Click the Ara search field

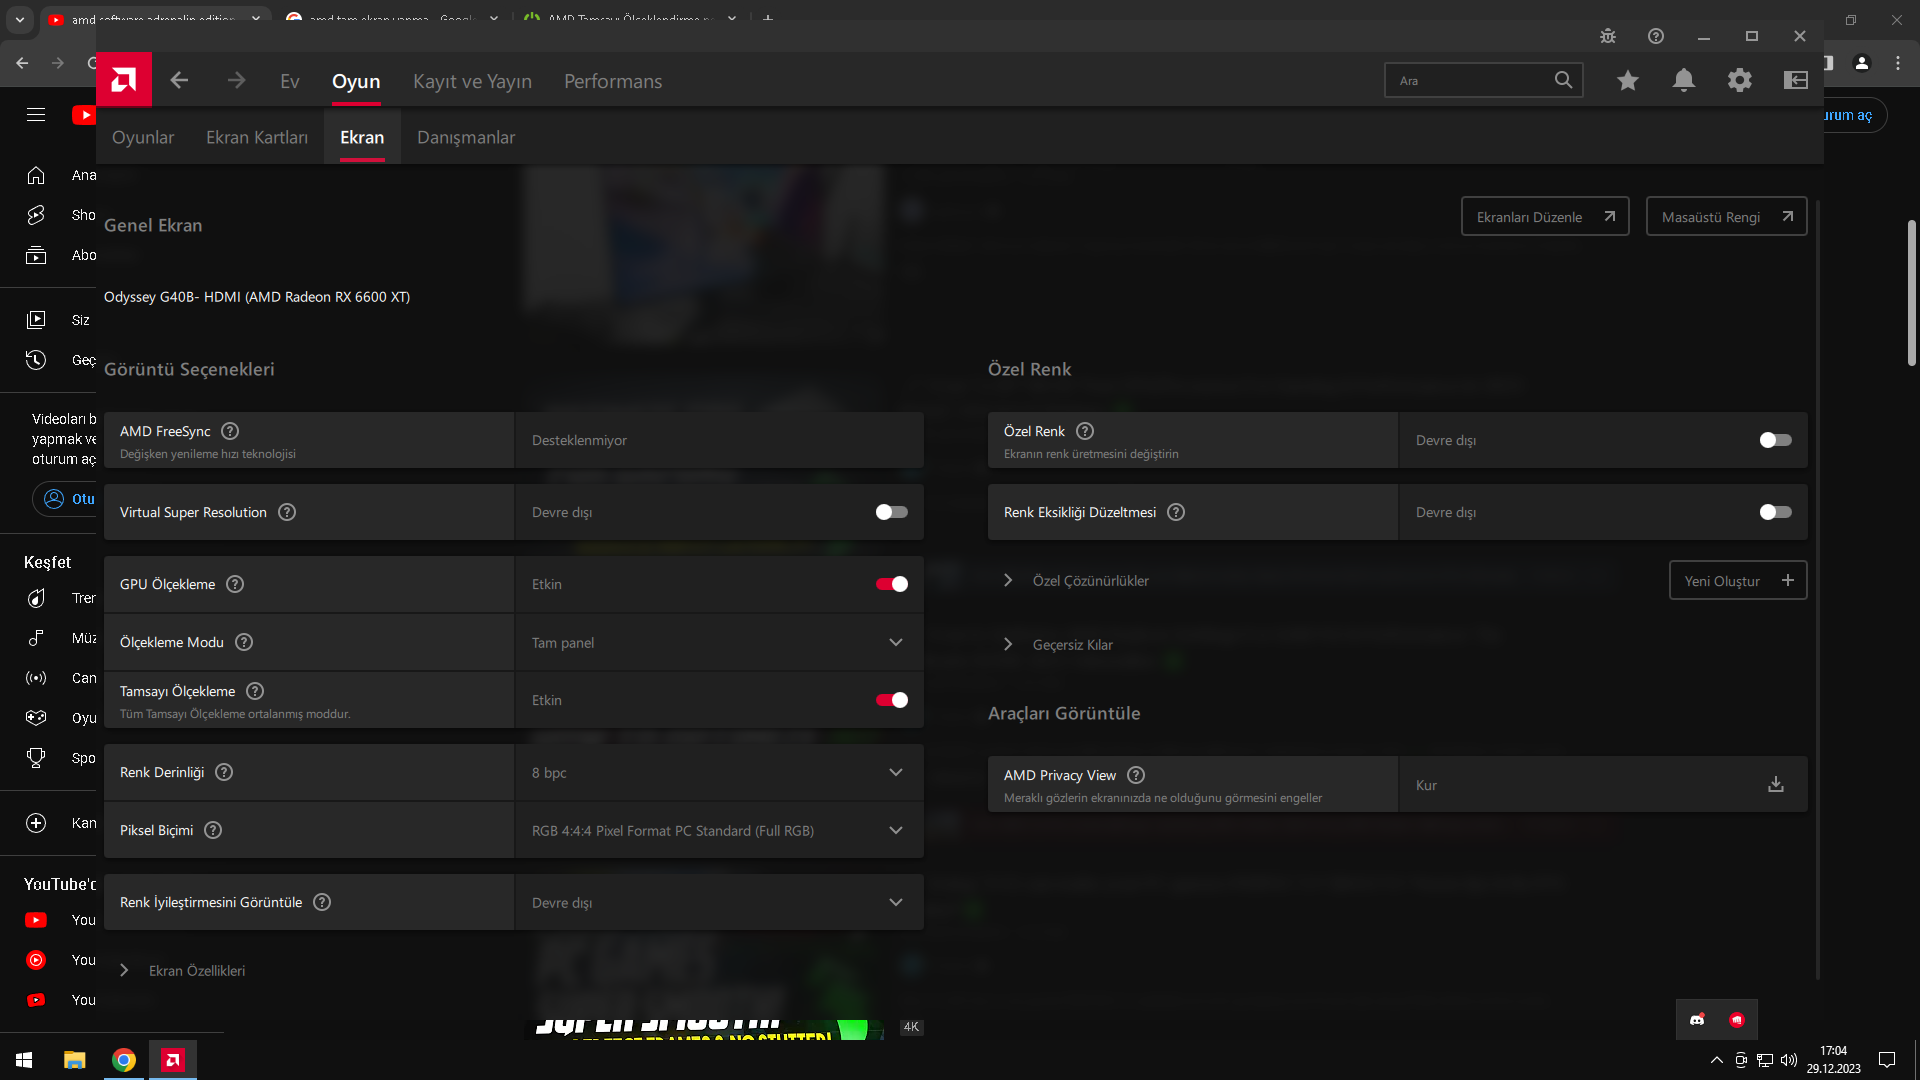(1468, 80)
